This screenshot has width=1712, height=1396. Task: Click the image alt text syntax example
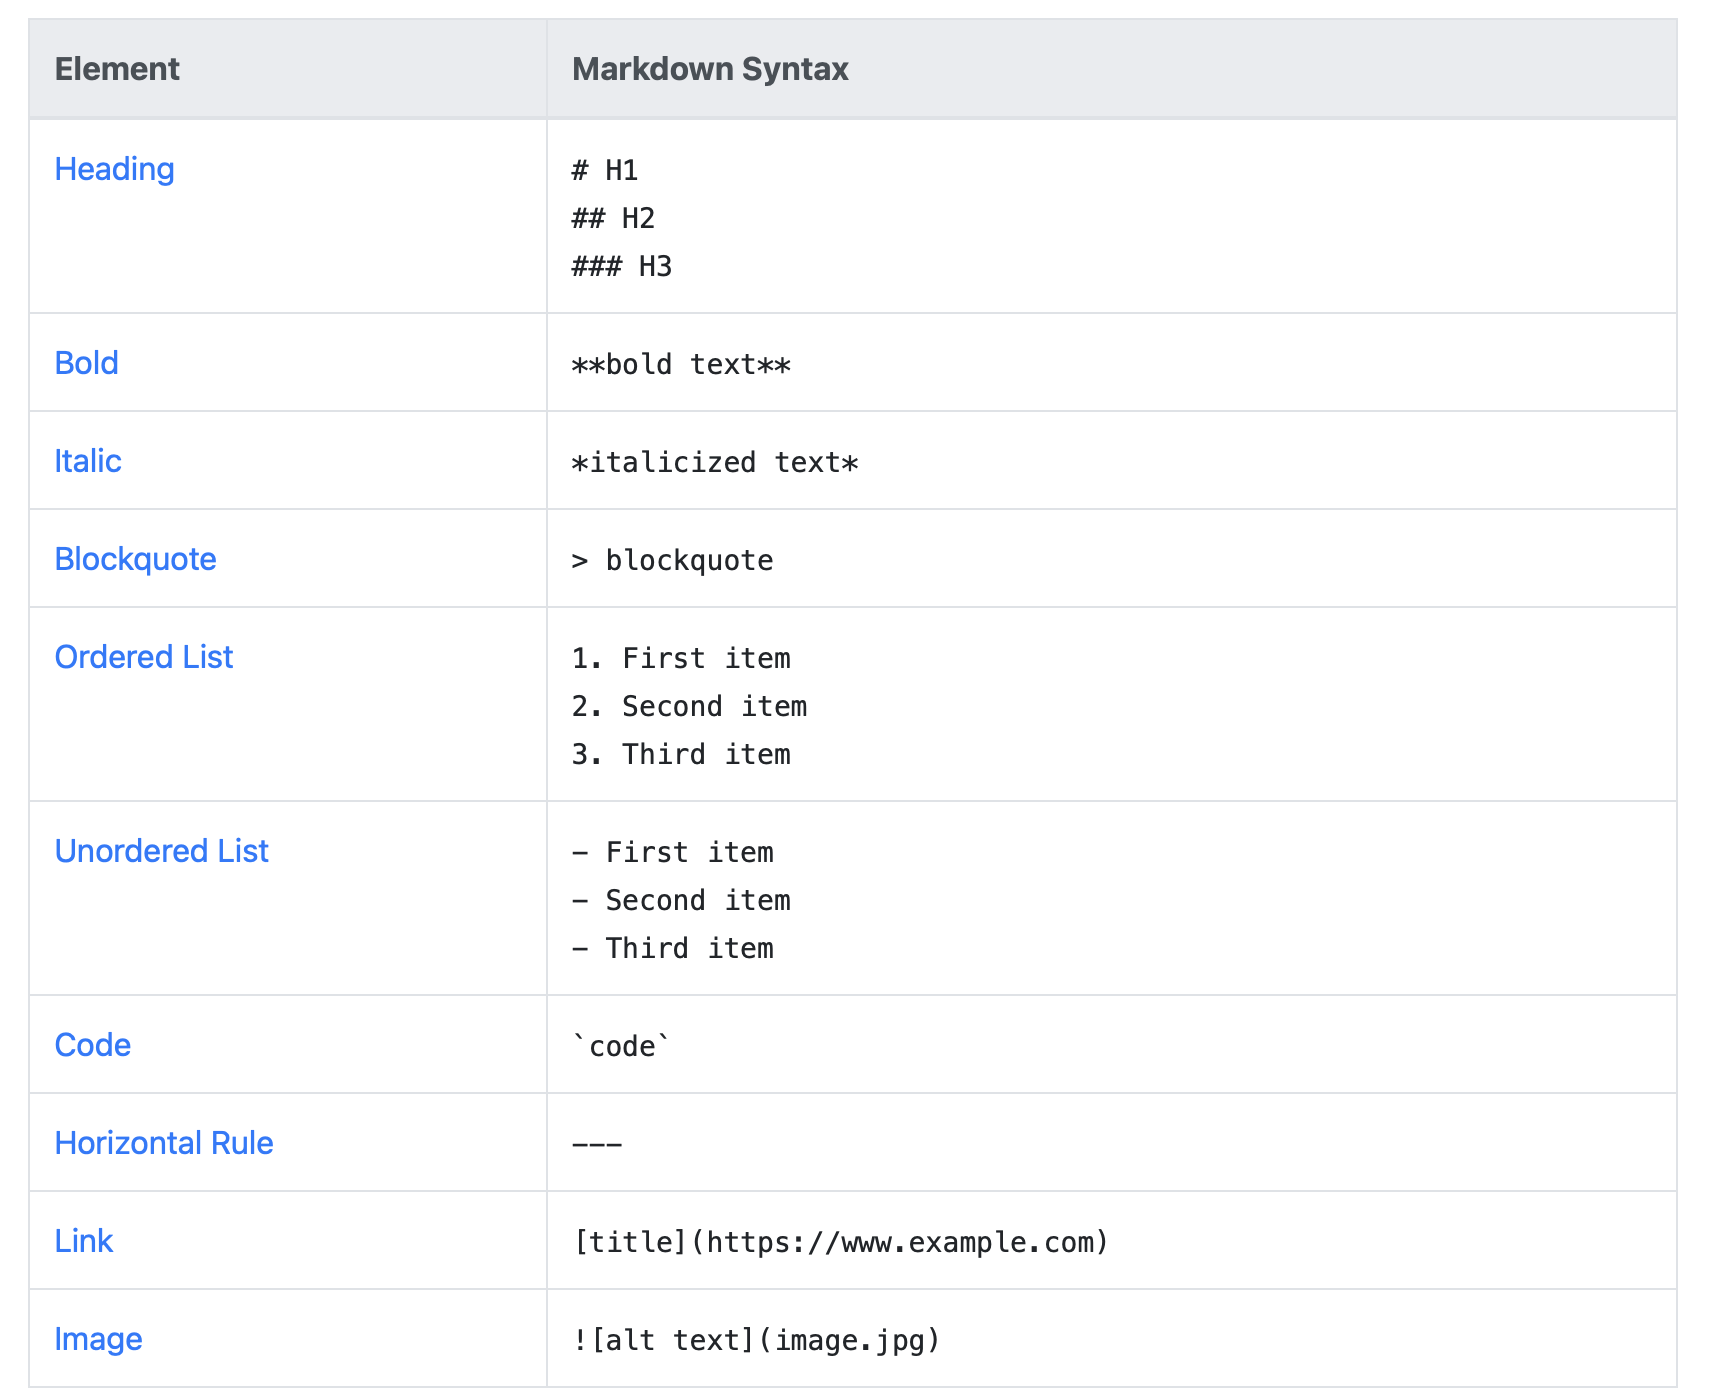755,1340
